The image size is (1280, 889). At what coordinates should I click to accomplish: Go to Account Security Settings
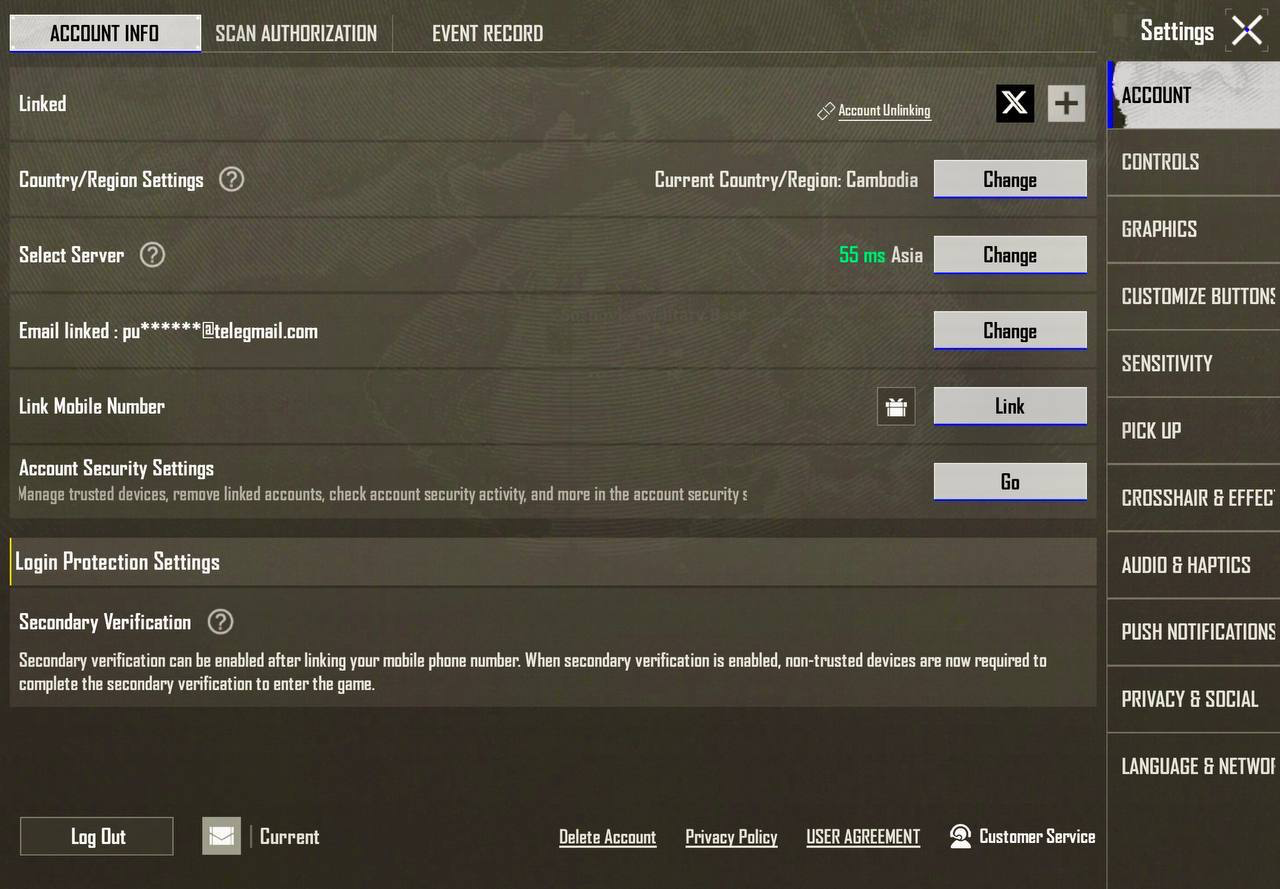click(1010, 482)
